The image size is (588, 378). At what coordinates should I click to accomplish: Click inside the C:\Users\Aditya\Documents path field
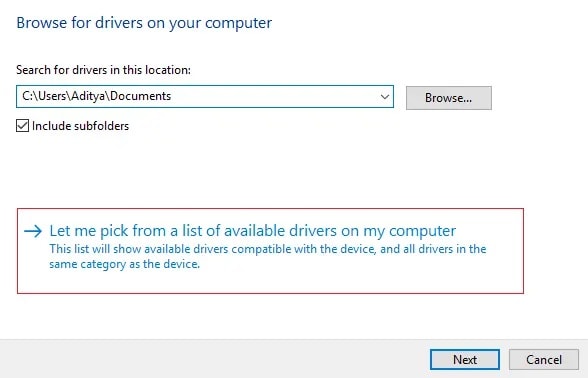[x=205, y=96]
